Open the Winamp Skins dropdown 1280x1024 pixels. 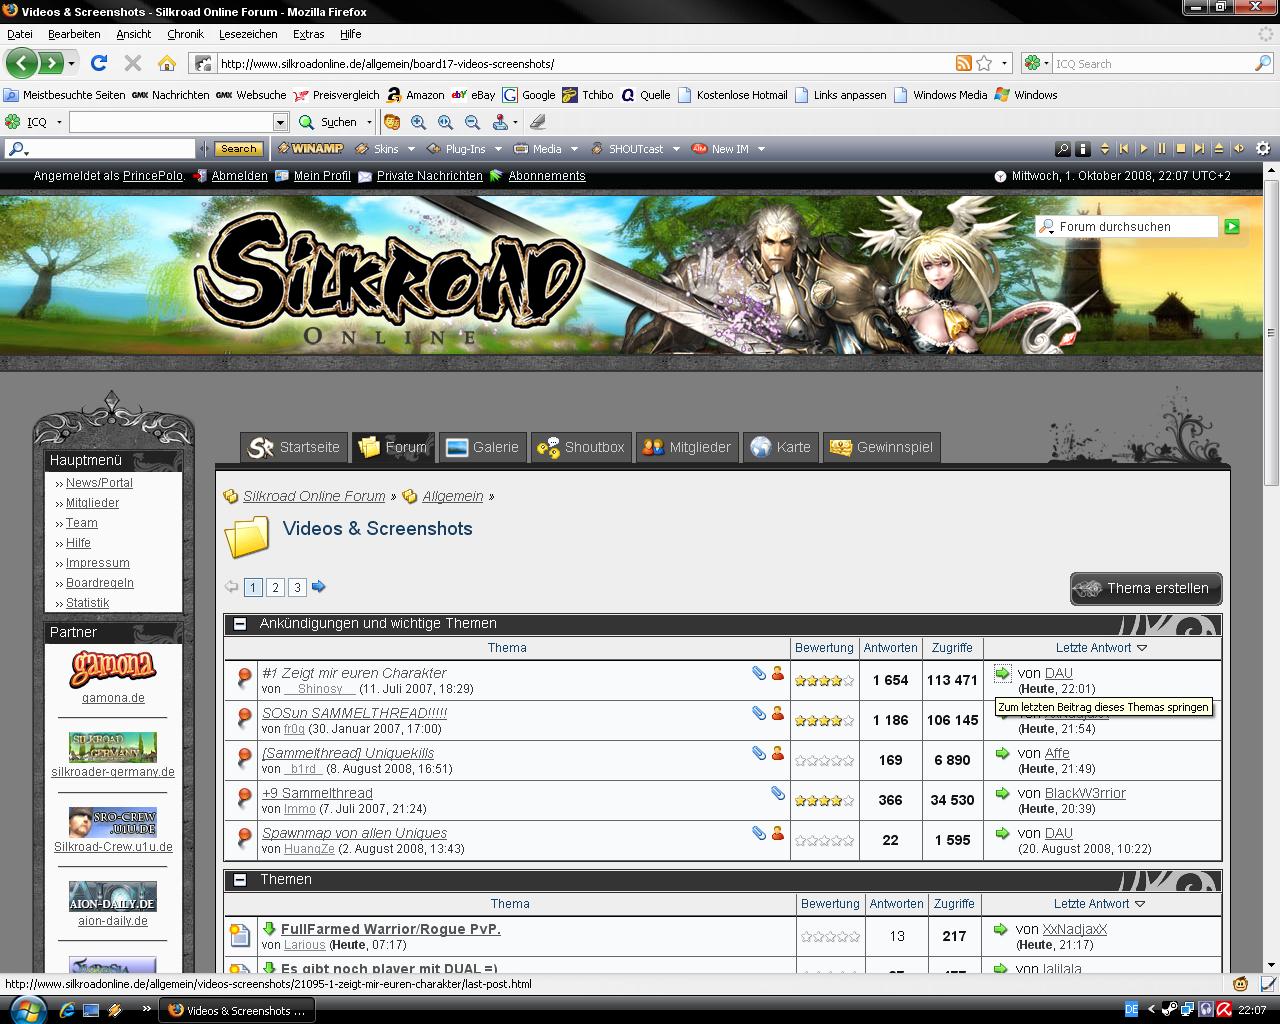click(386, 149)
